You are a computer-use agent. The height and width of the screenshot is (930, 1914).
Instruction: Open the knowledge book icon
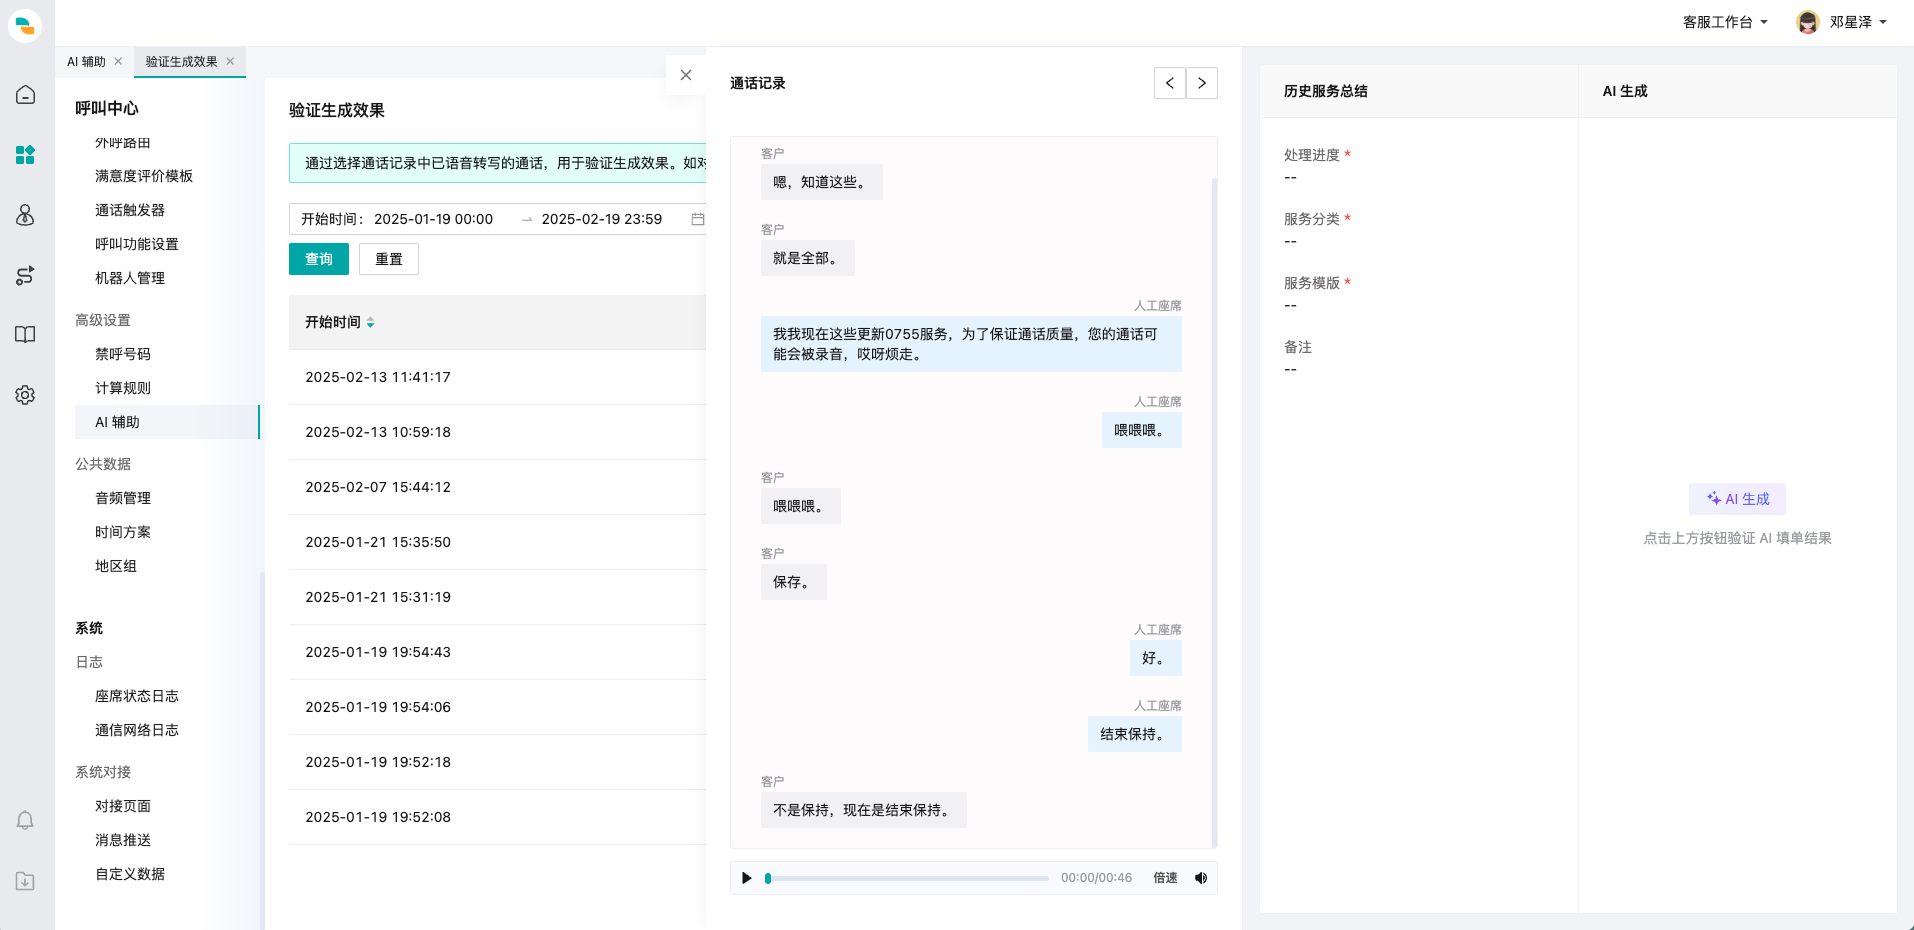[25, 335]
